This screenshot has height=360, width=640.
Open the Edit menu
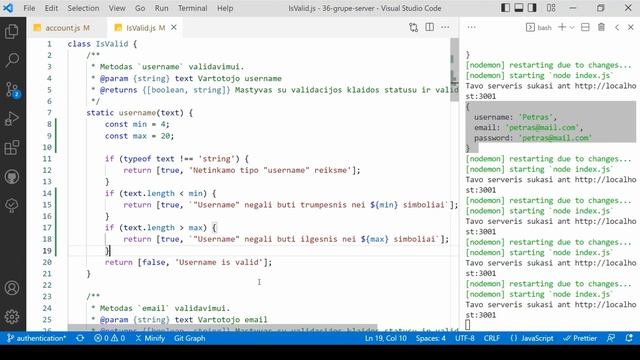pyautogui.click(x=51, y=8)
